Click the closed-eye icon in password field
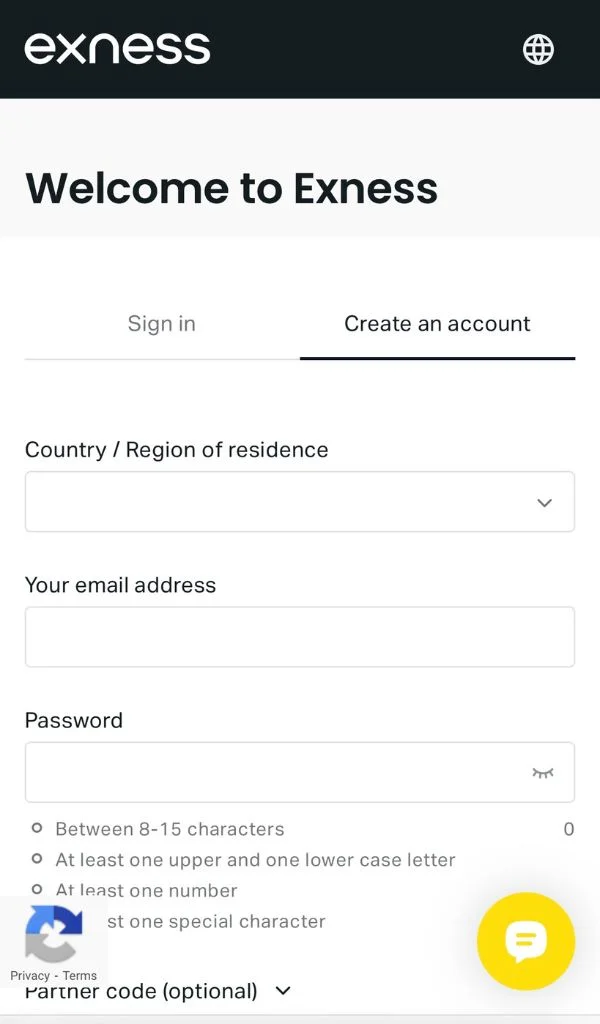 [x=543, y=772]
